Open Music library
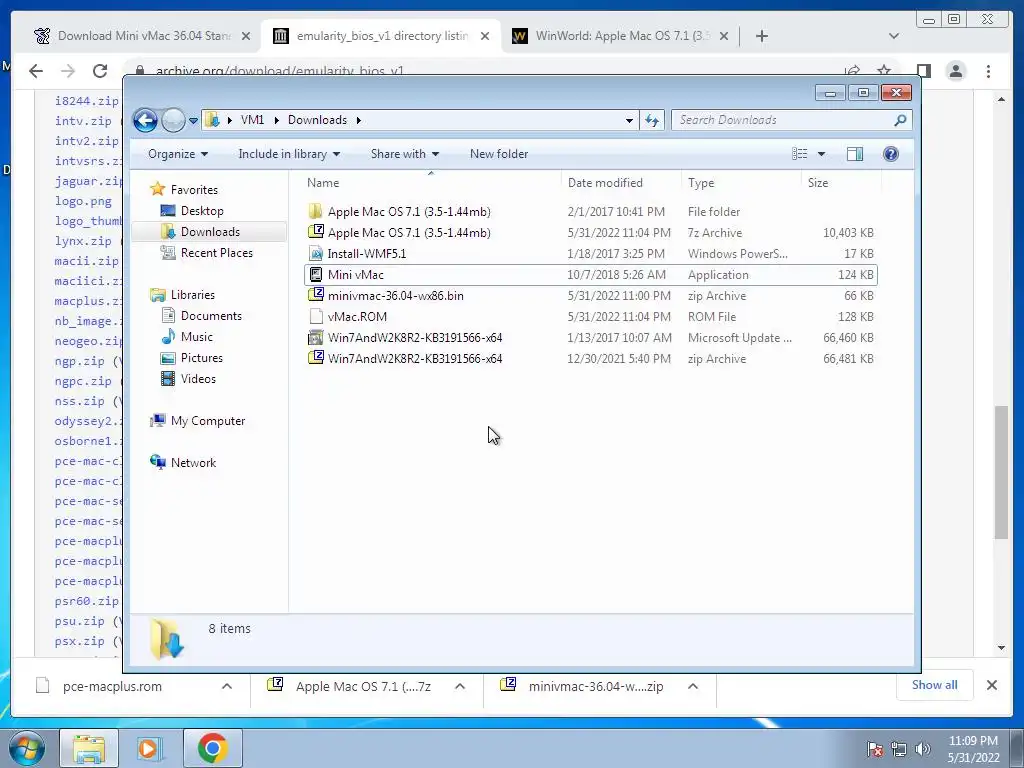 tap(197, 337)
